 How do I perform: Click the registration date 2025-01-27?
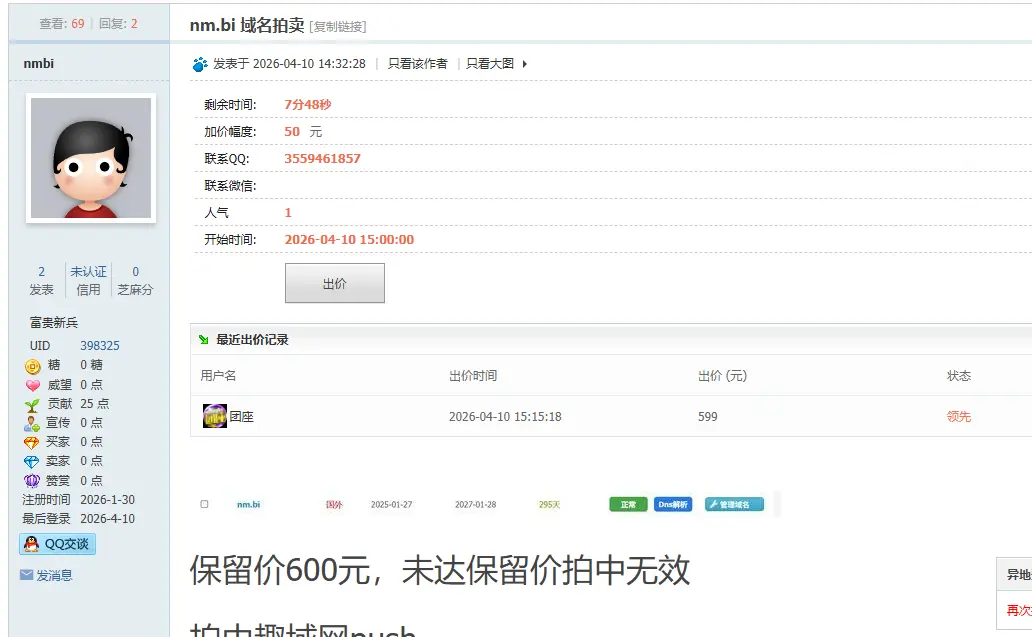point(391,505)
